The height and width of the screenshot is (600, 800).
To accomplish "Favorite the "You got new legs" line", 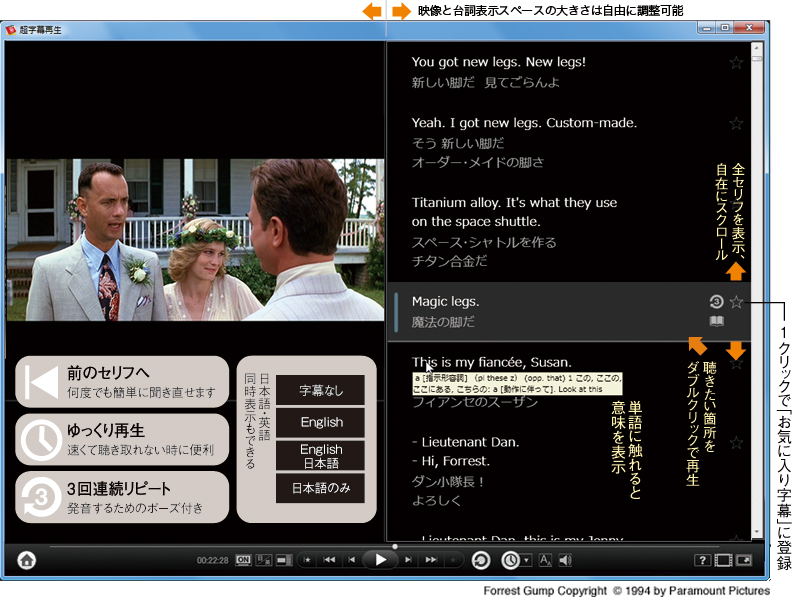I will point(736,63).
